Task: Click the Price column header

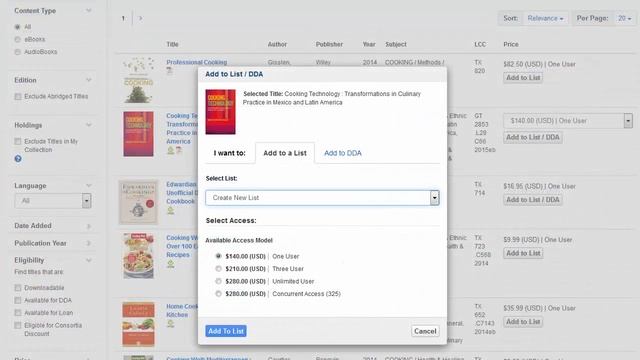Action: 511,44
